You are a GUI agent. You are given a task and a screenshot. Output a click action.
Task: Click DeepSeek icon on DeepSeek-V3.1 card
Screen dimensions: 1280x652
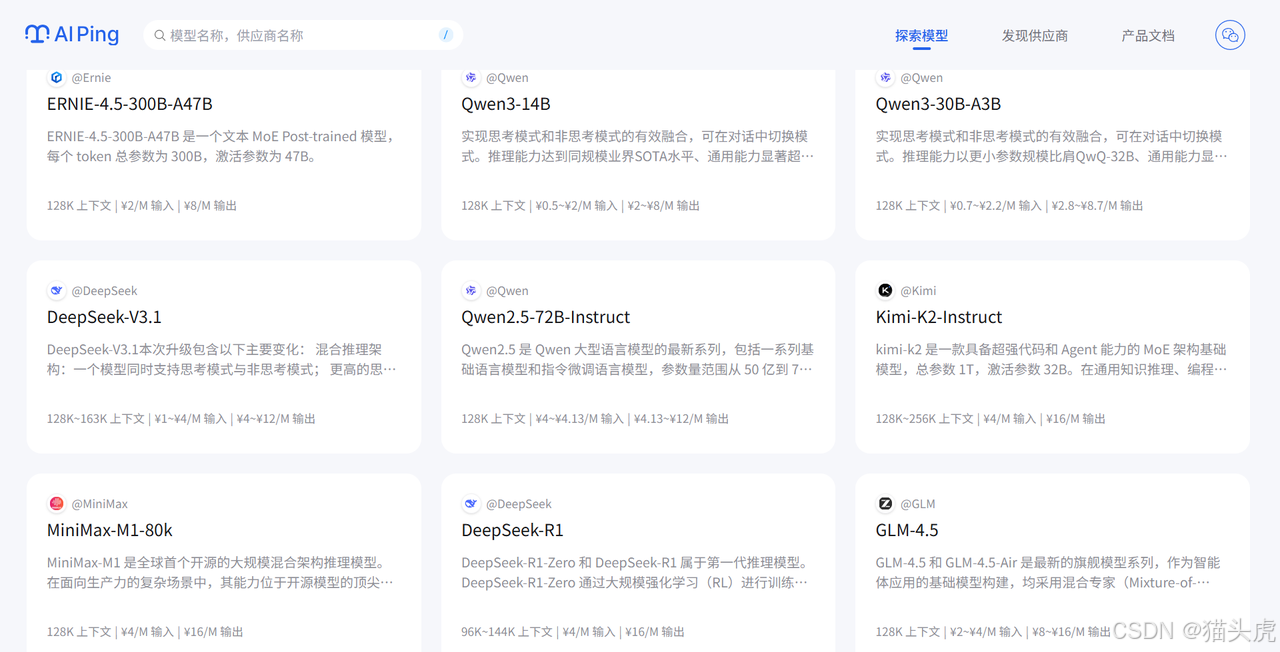[x=56, y=291]
